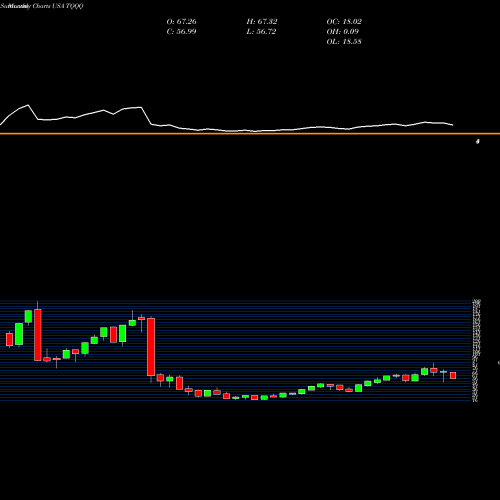Click the Charts USA TQQQ title
This screenshot has width=500, height=500.
click(58, 6)
